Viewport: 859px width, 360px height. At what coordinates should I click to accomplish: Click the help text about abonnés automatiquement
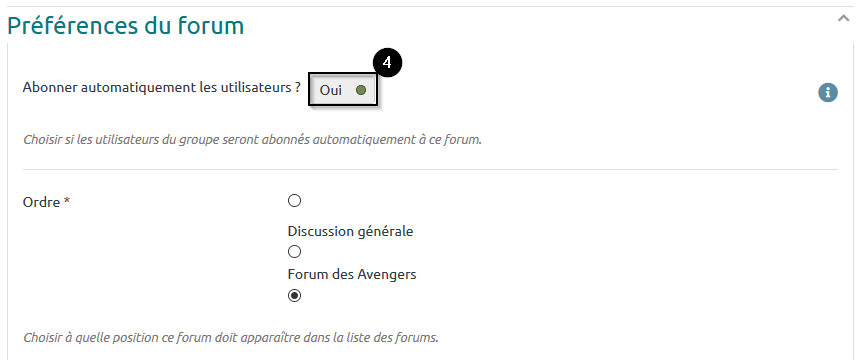(x=253, y=139)
